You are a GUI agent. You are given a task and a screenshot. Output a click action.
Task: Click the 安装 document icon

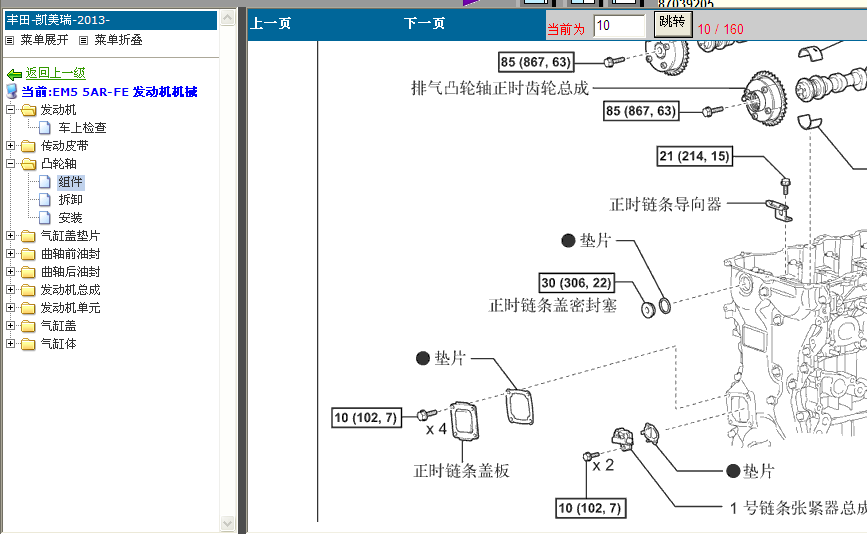point(45,218)
